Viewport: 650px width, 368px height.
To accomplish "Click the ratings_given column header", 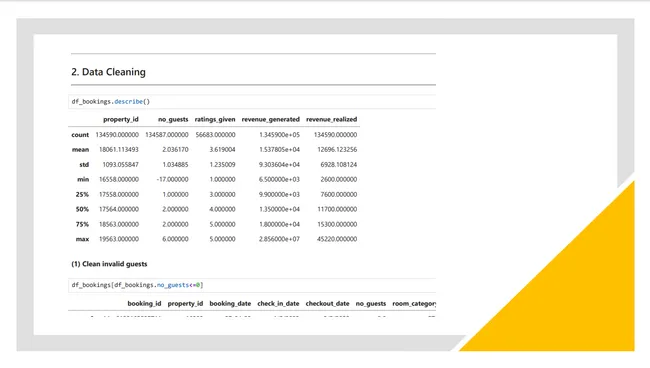I will pyautogui.click(x=215, y=119).
